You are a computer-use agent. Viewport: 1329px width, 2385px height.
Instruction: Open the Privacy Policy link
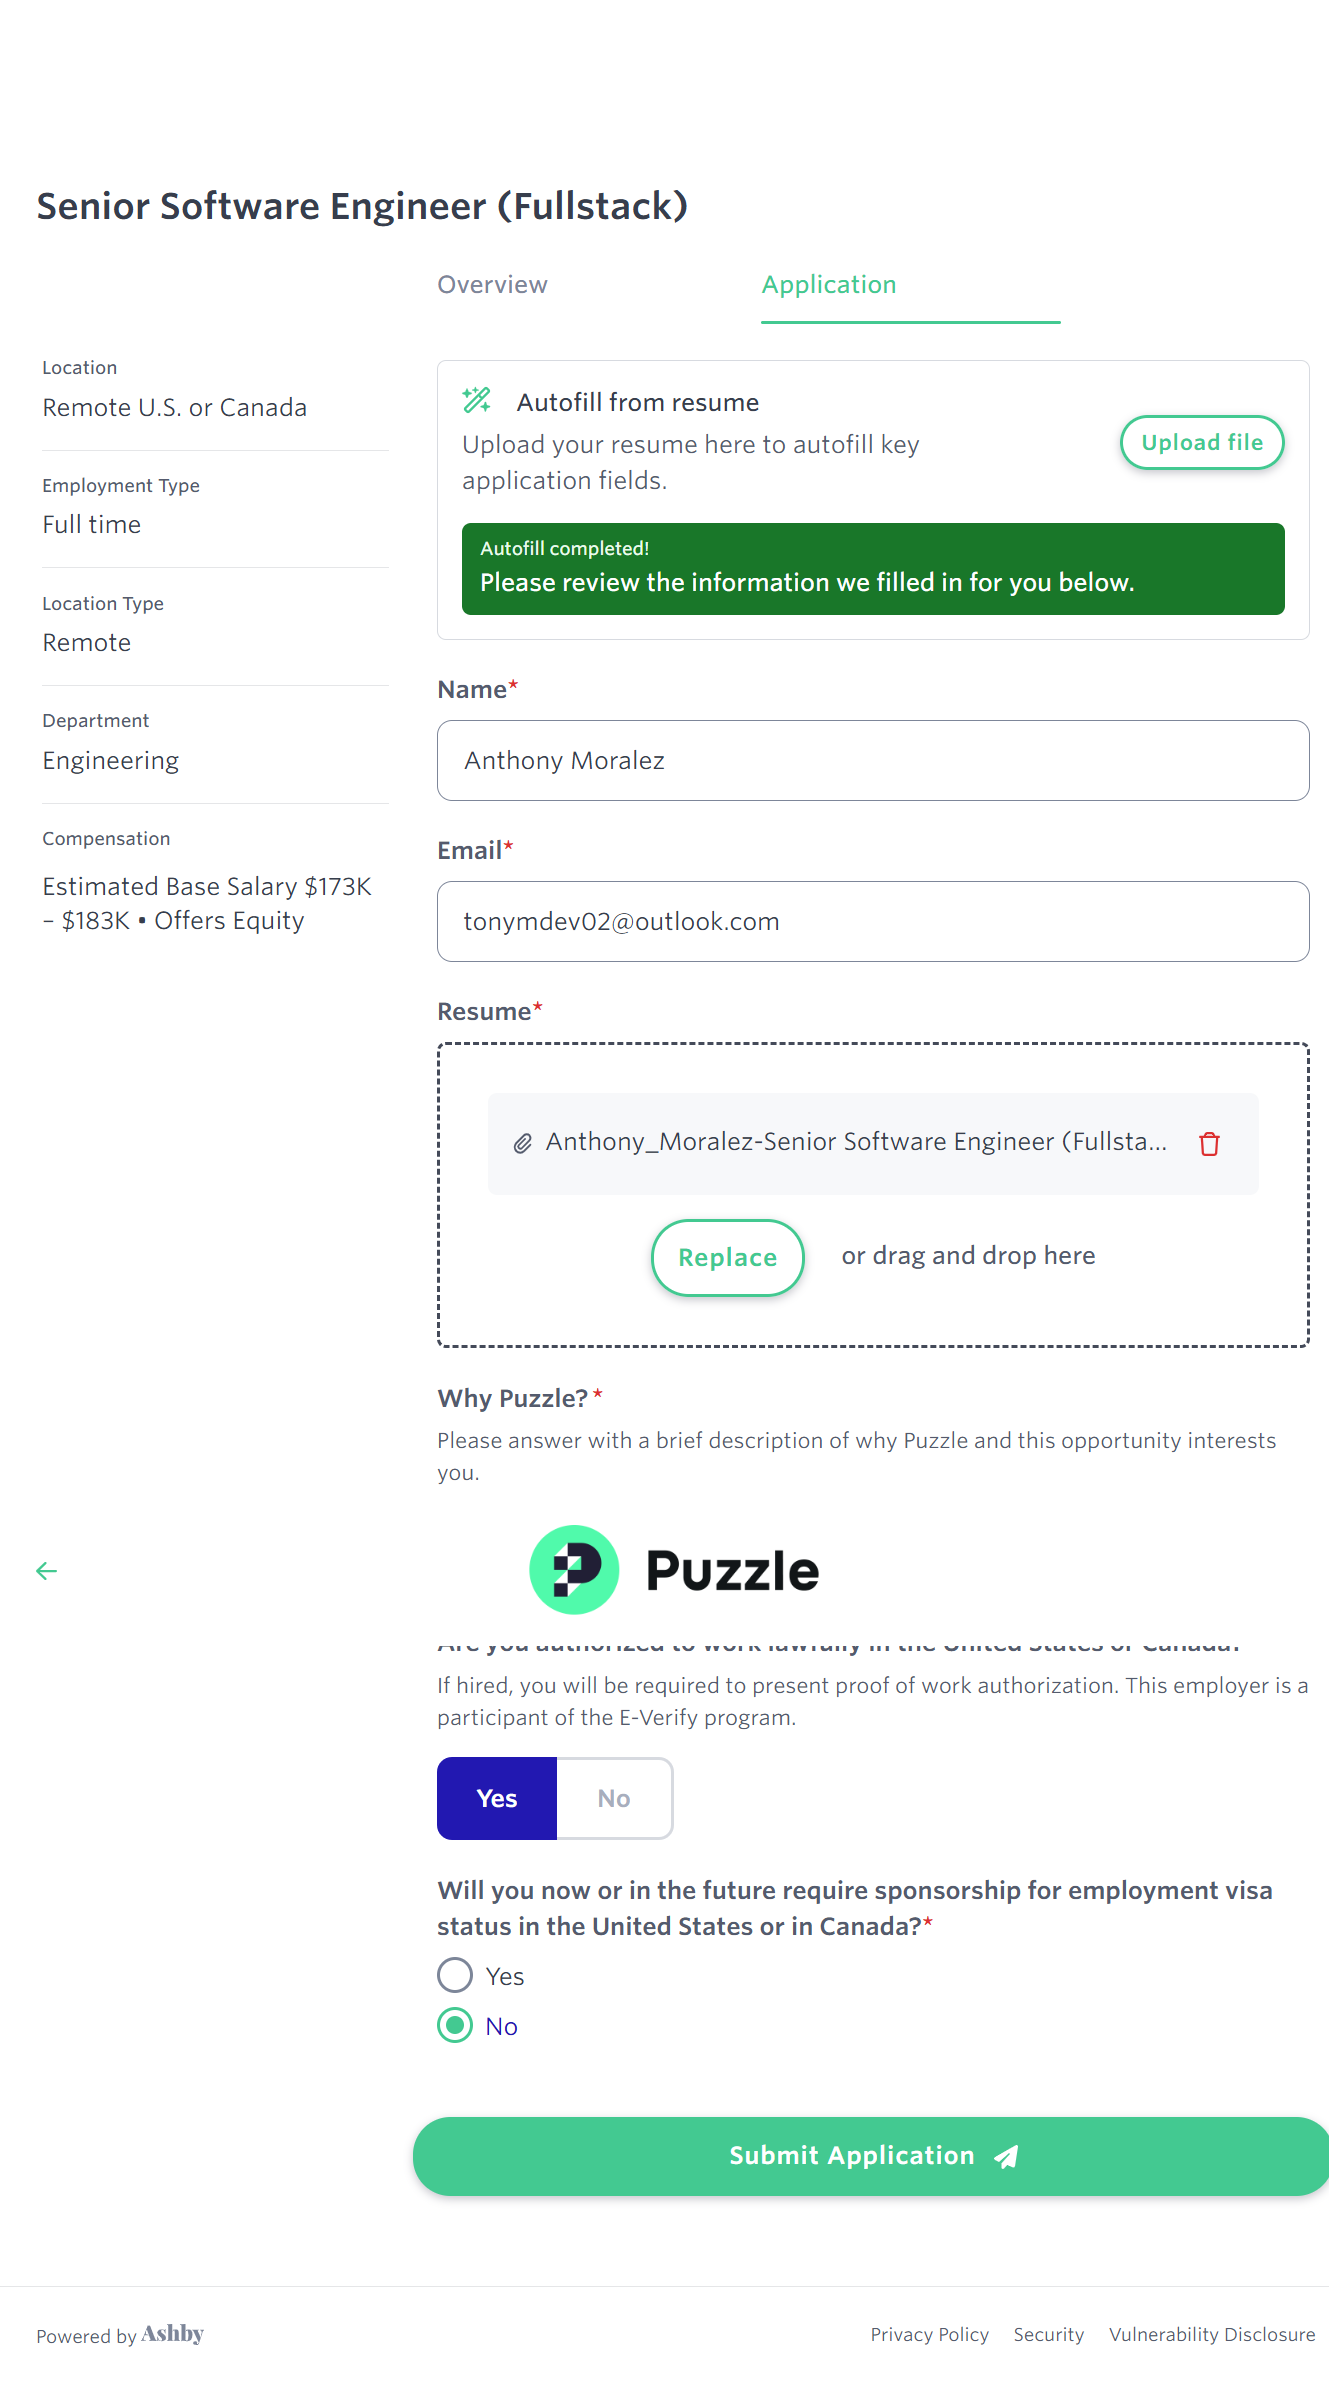click(x=929, y=2334)
